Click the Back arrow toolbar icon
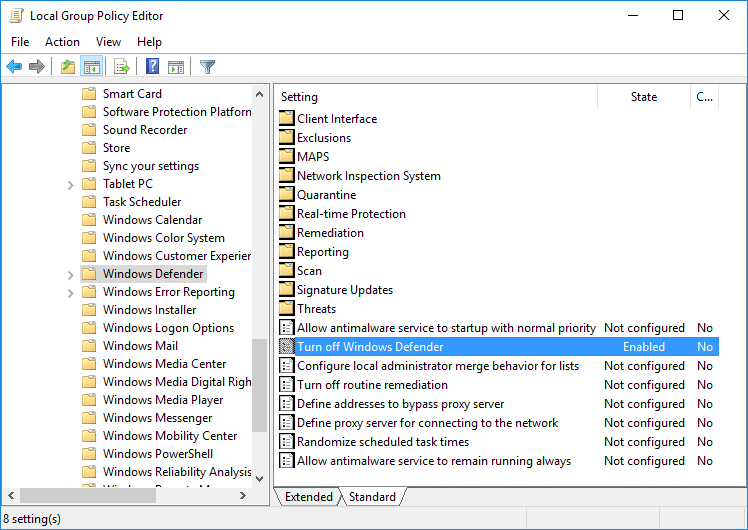The image size is (748, 530). (x=14, y=66)
